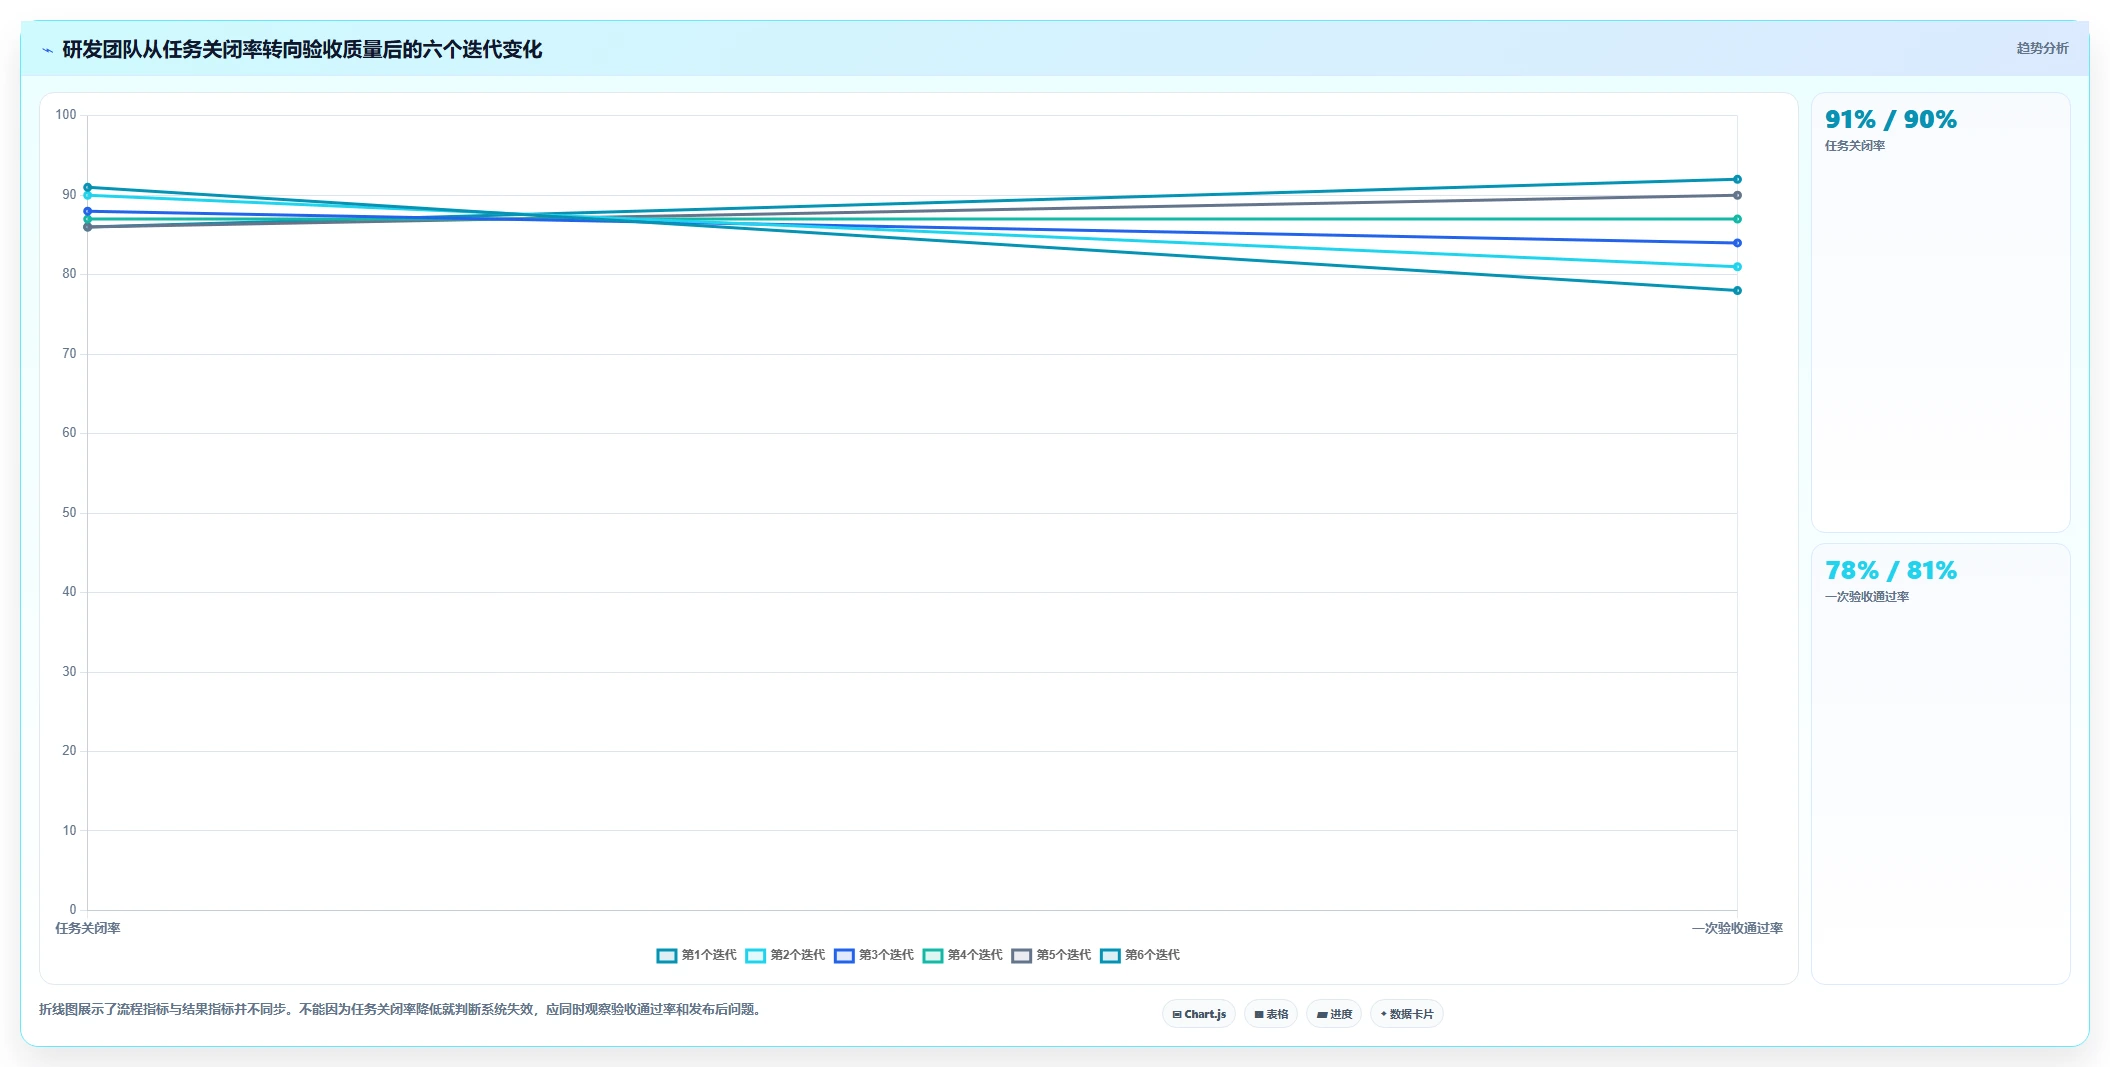Select the 91% / 90% 任务关闭率 card
Screen dimensions: 2110x1067
coord(1940,312)
